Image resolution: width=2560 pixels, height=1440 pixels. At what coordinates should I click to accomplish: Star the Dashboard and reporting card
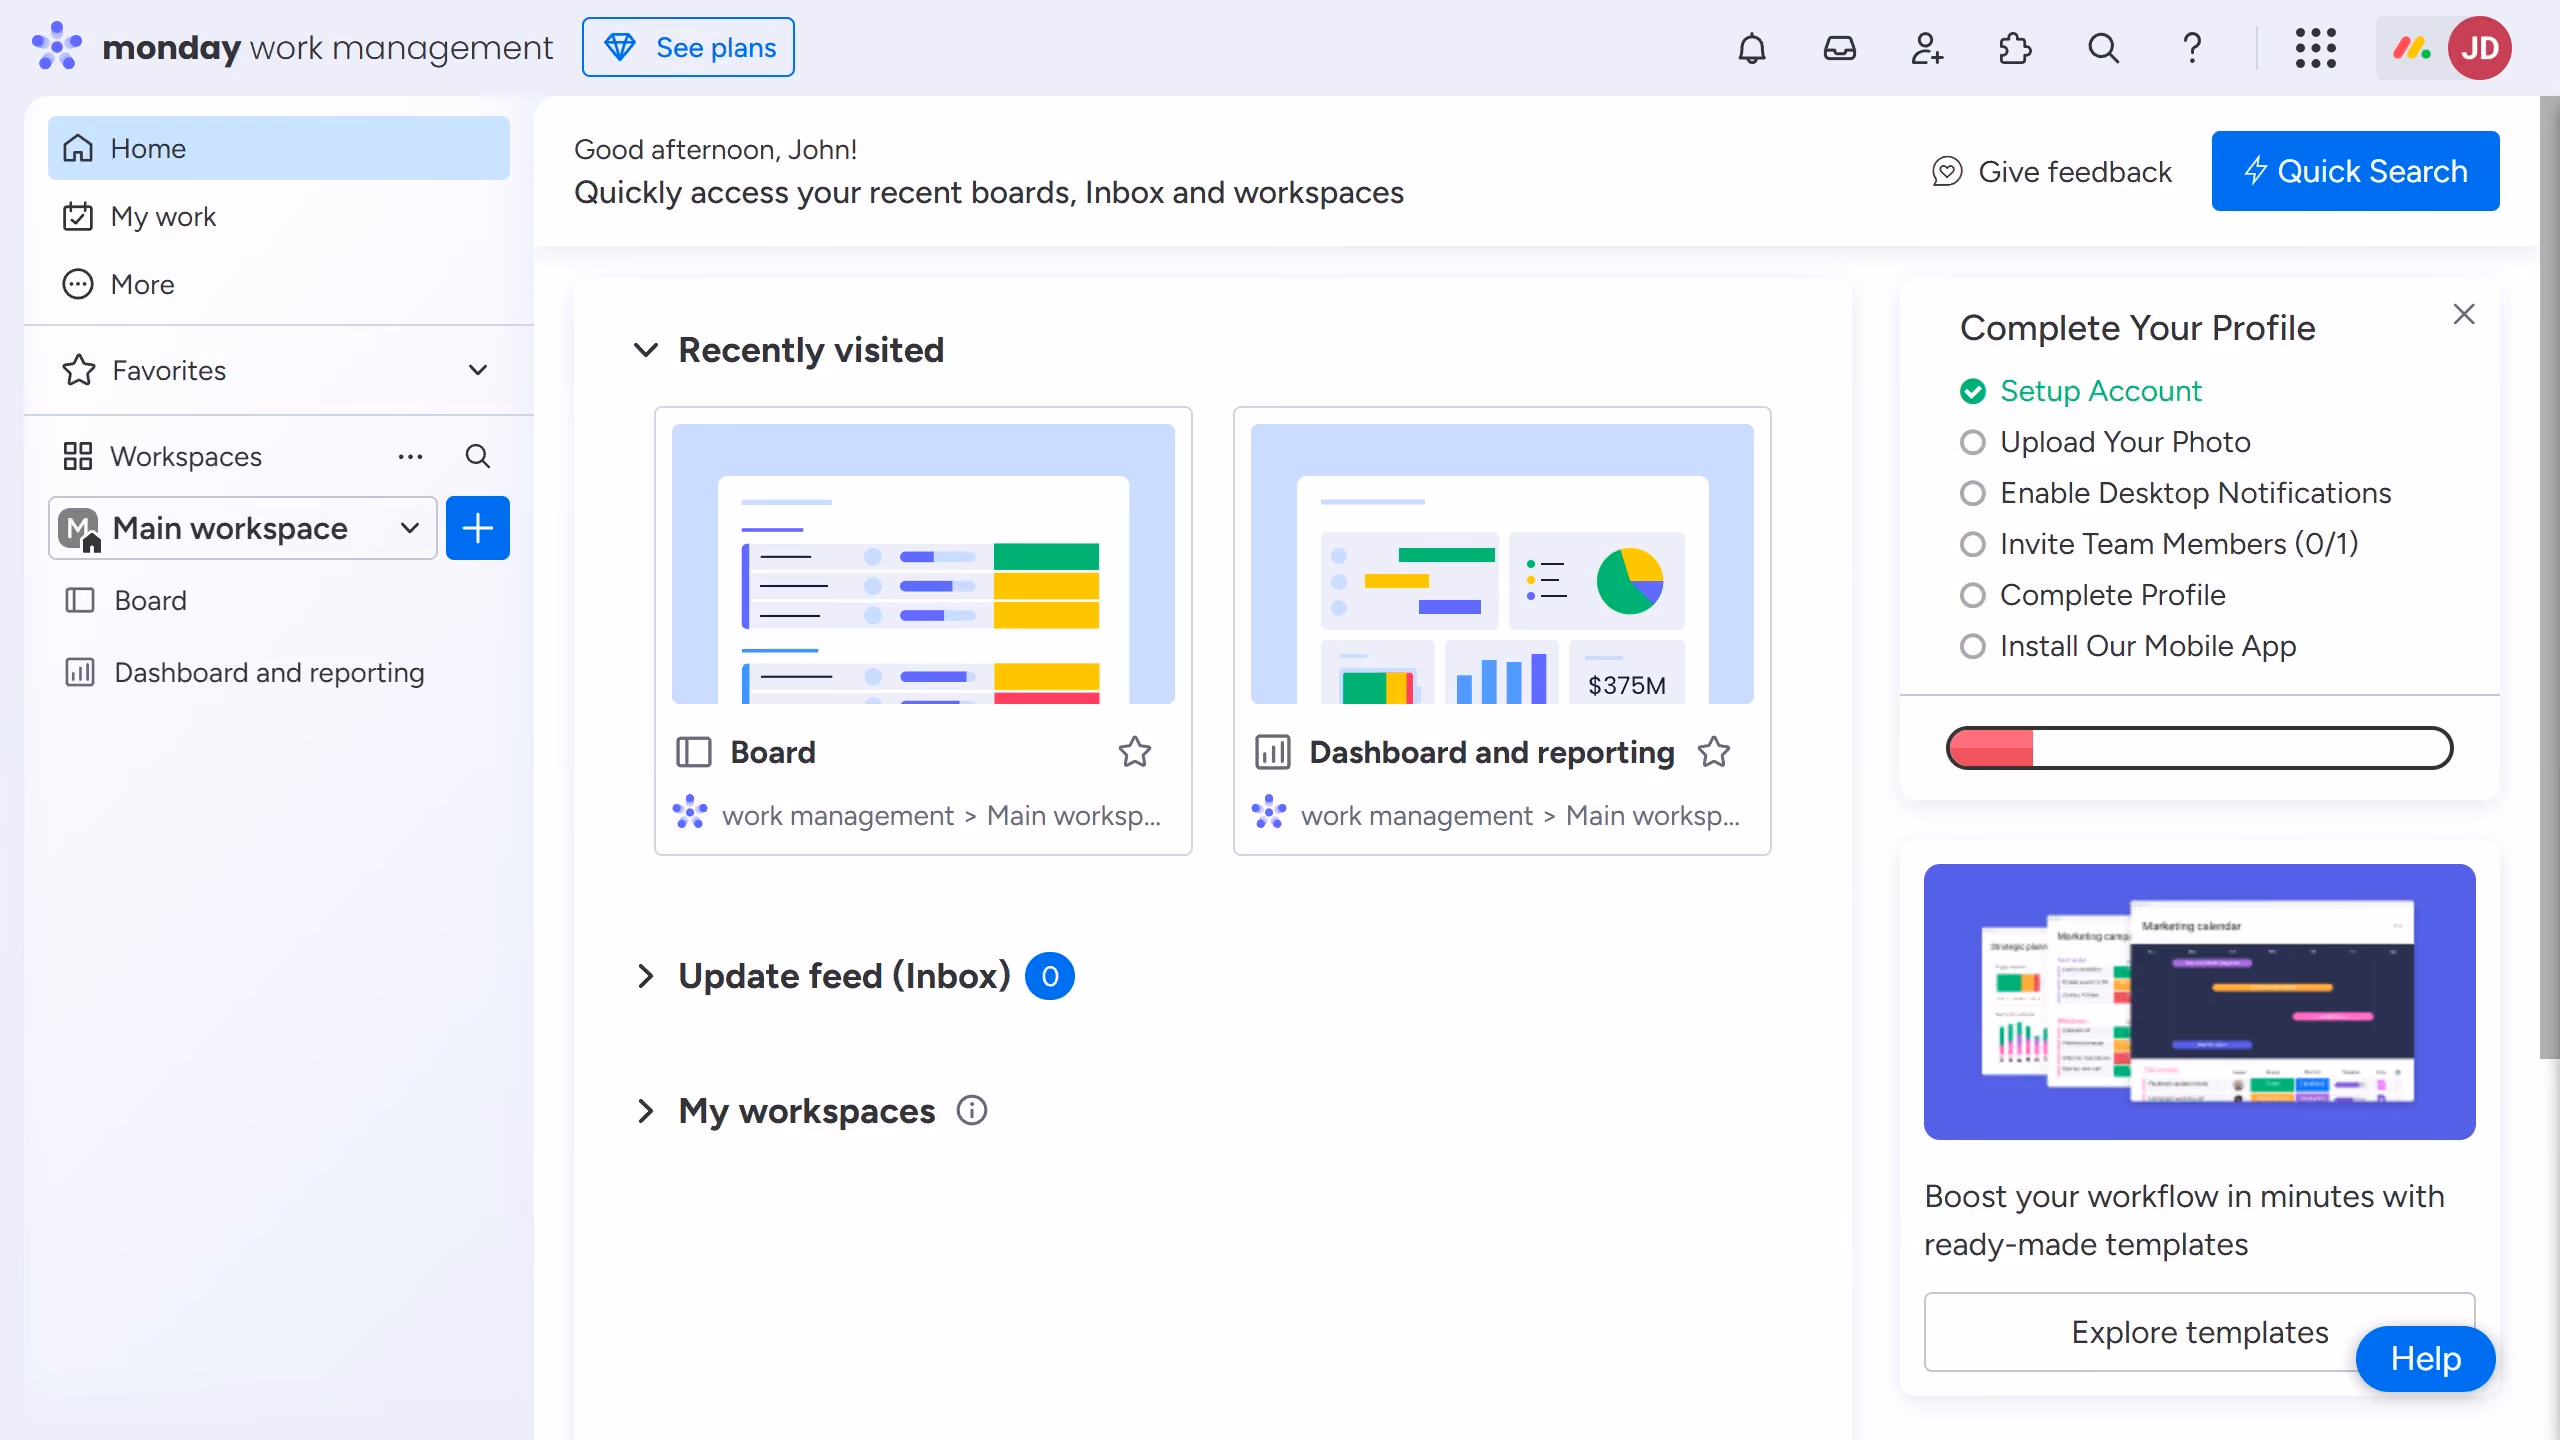[x=1713, y=752]
